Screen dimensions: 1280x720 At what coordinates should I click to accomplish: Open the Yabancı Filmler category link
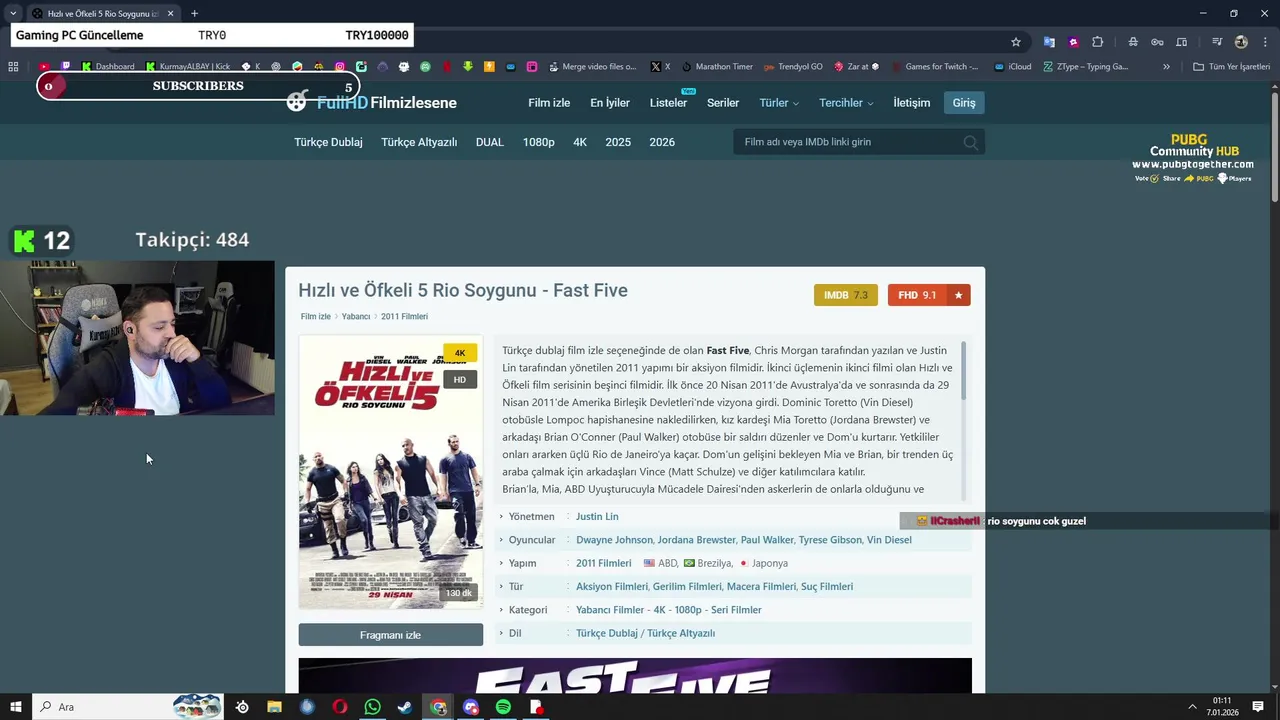click(610, 610)
